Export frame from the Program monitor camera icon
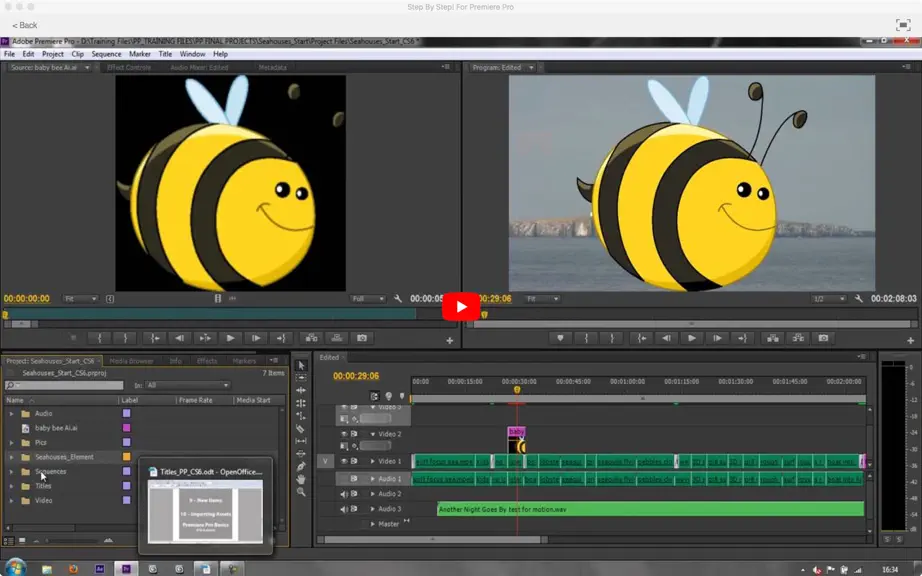Viewport: 922px width, 576px height. click(x=823, y=338)
